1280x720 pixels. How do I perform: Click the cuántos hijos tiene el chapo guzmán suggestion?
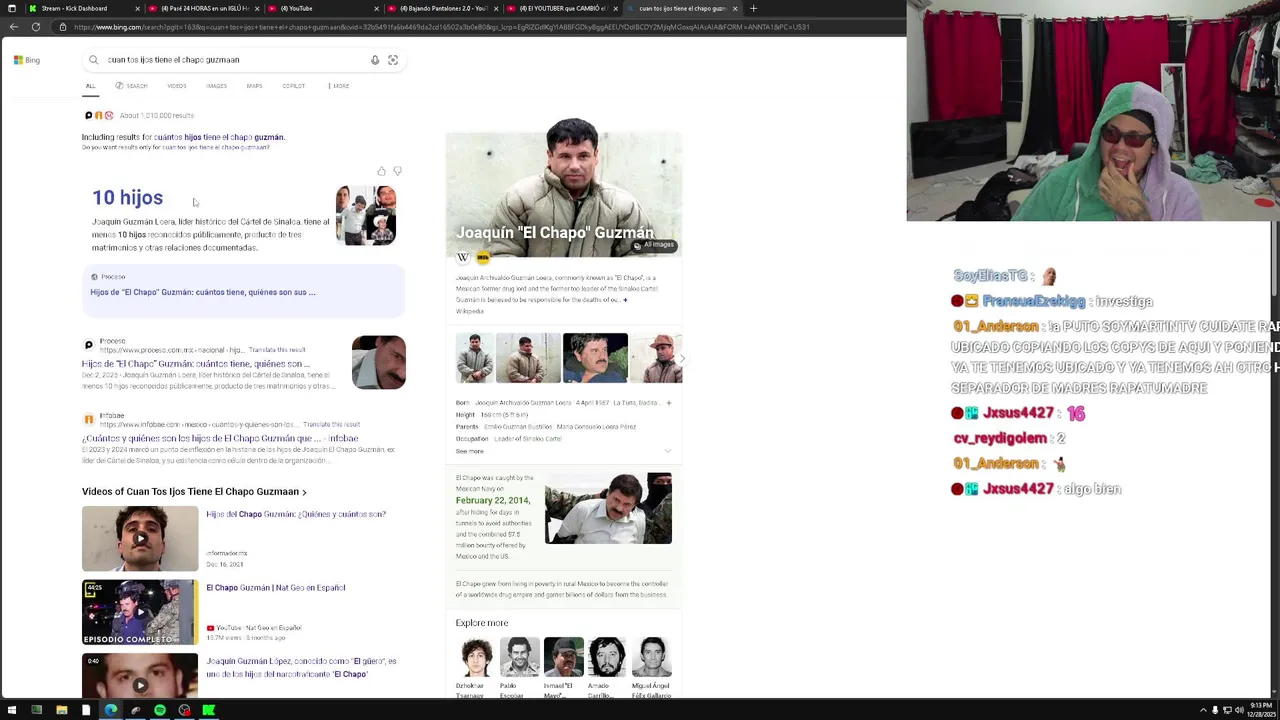click(219, 137)
